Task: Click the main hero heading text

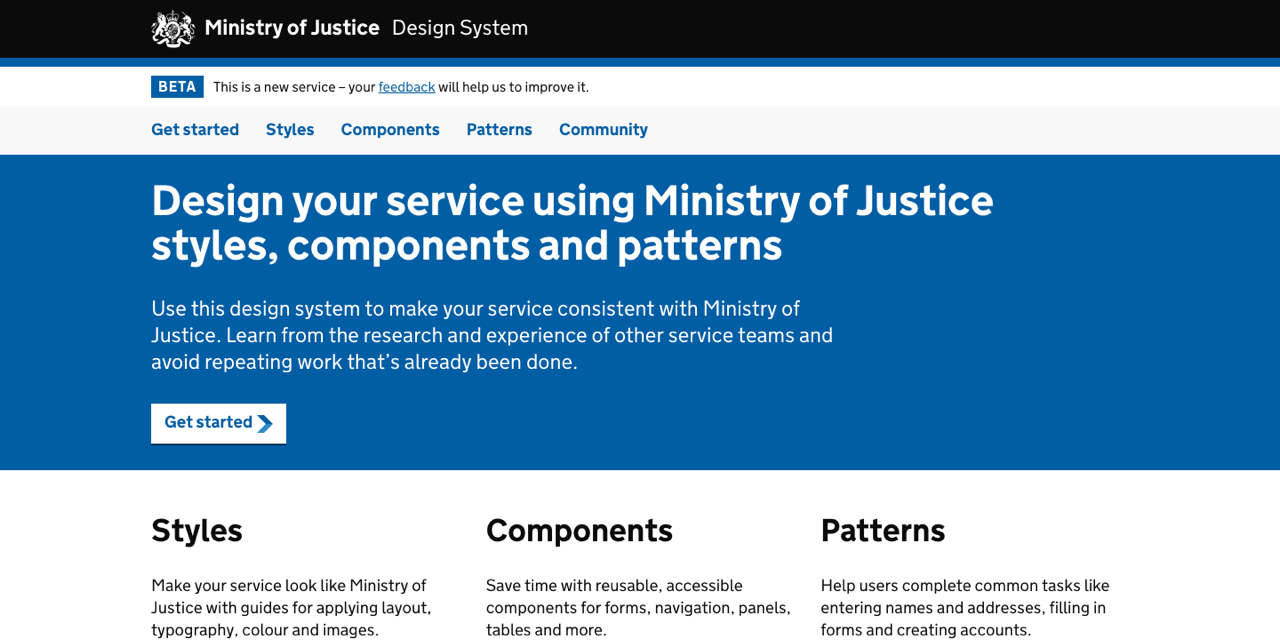Action: click(572, 223)
